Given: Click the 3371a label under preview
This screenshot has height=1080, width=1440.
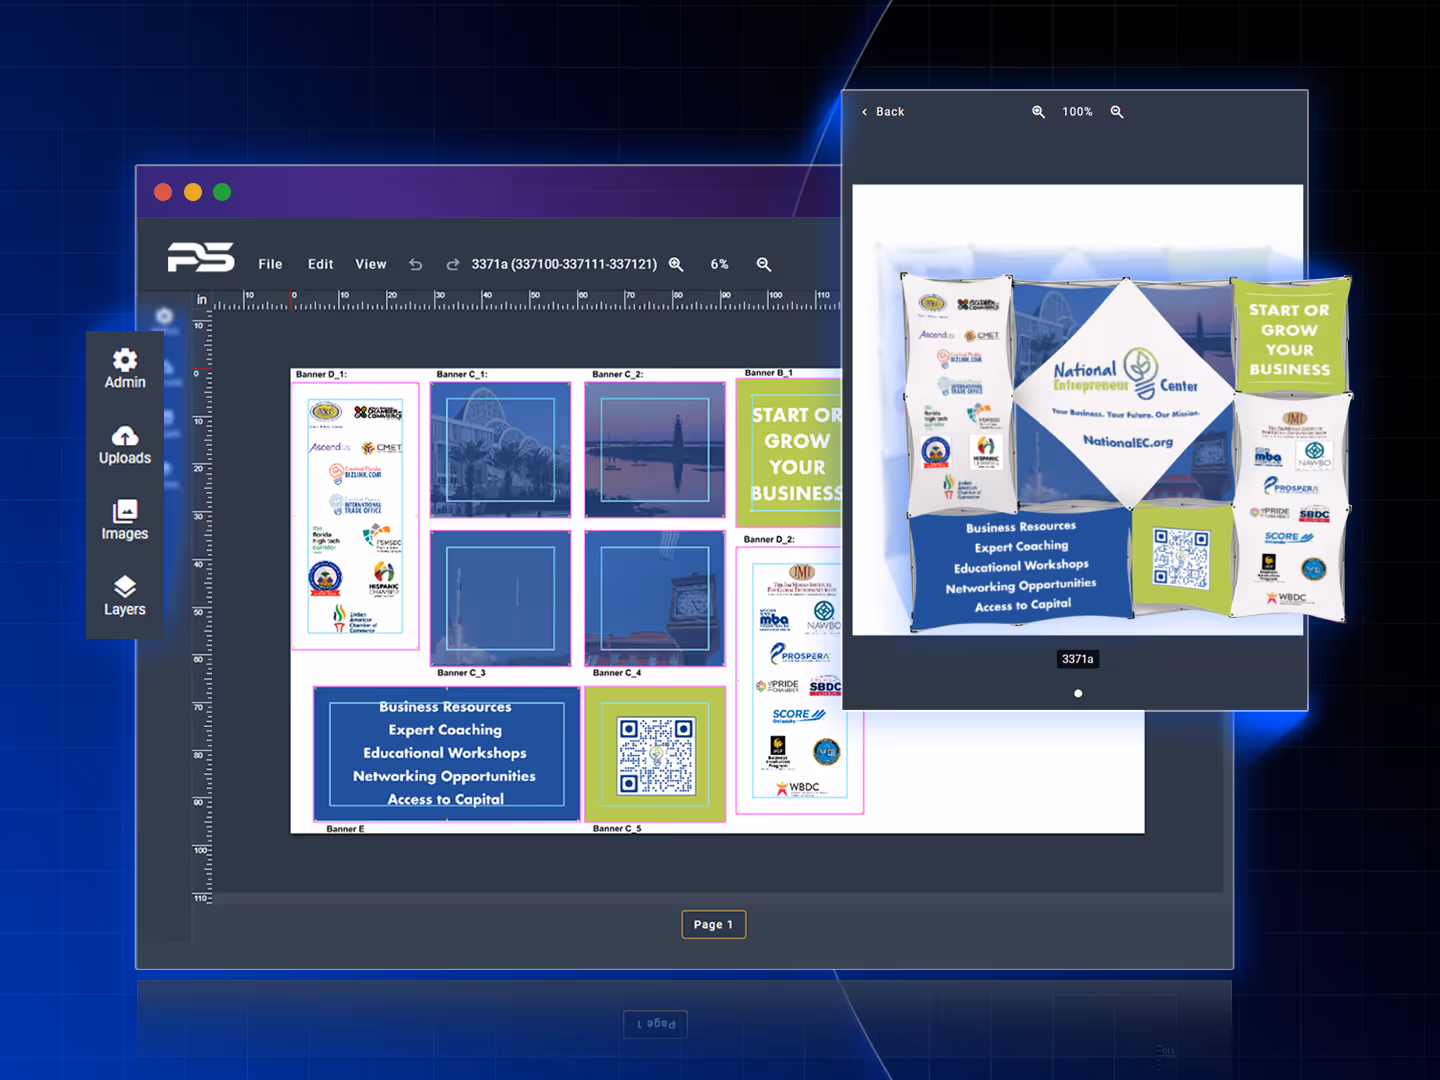Looking at the screenshot, I should coord(1078,659).
